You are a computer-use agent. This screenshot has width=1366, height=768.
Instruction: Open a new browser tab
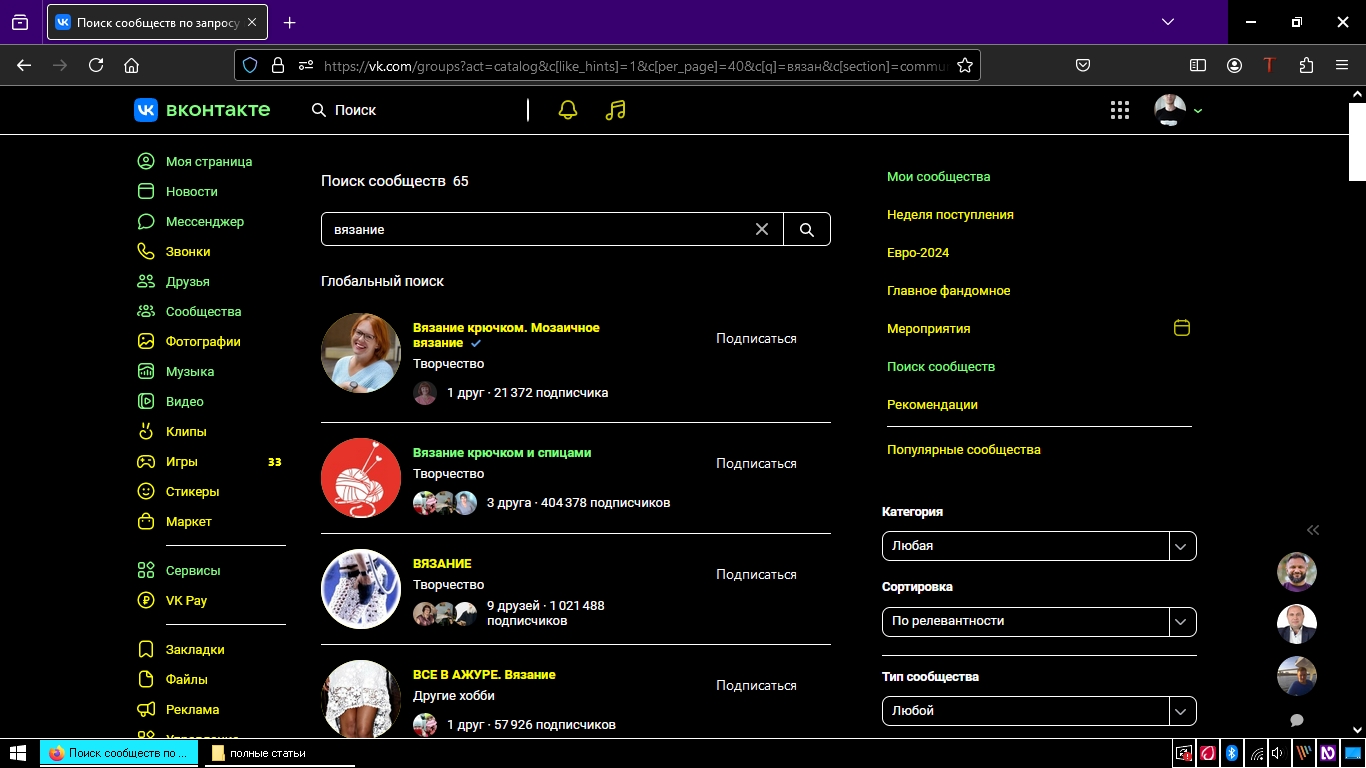pyautogui.click(x=289, y=22)
